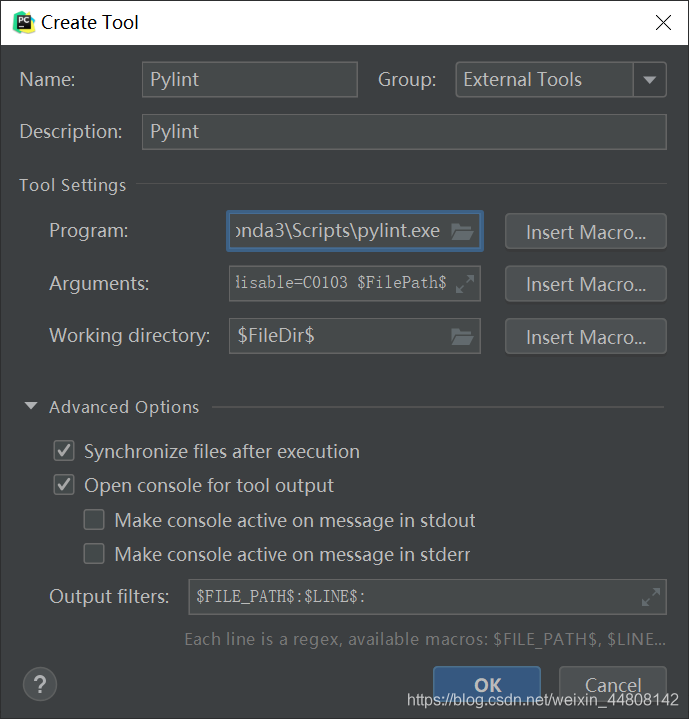The width and height of the screenshot is (689, 719).
Task: Expand the Arguments field editor icon
Action: coord(465,284)
